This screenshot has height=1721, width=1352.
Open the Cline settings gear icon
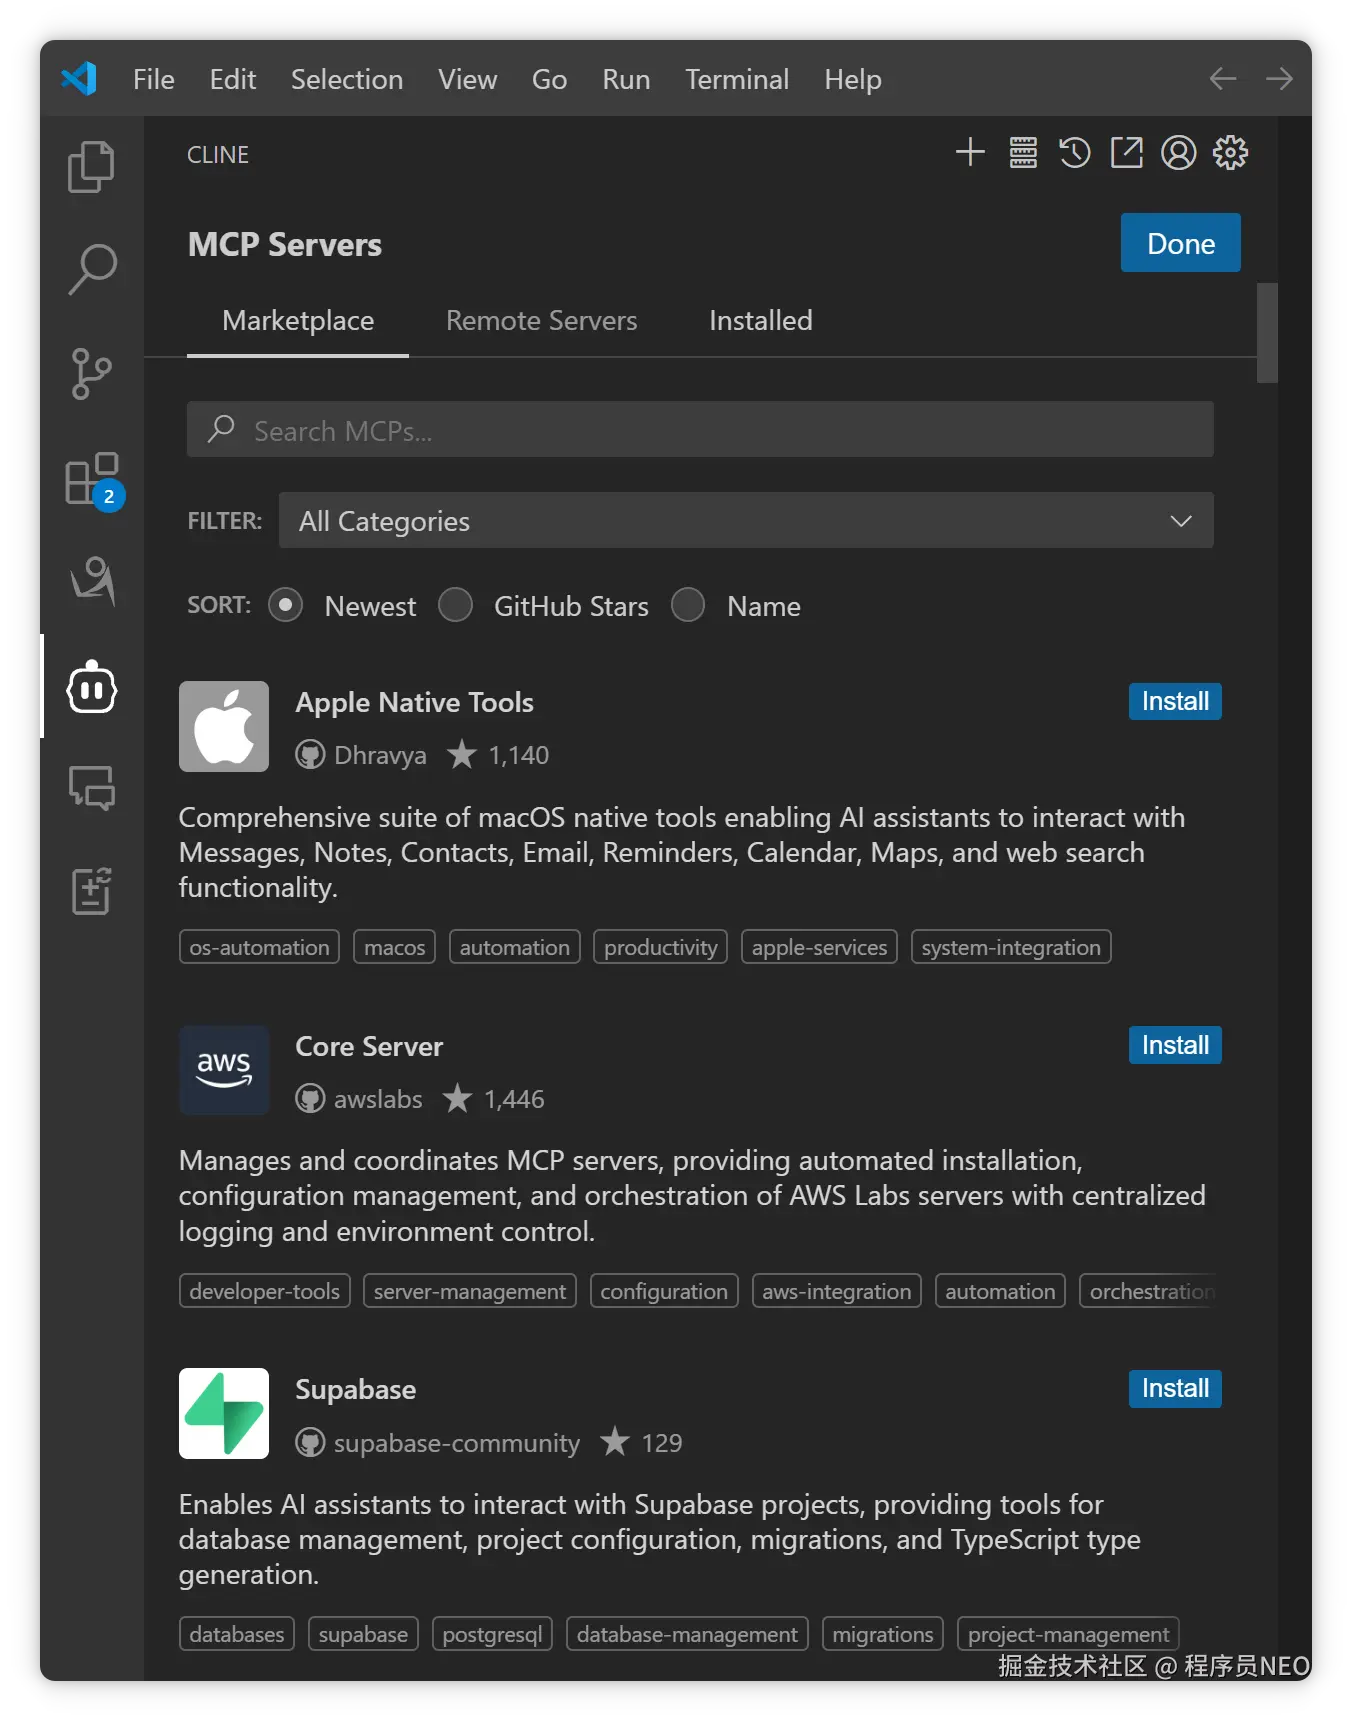1230,153
